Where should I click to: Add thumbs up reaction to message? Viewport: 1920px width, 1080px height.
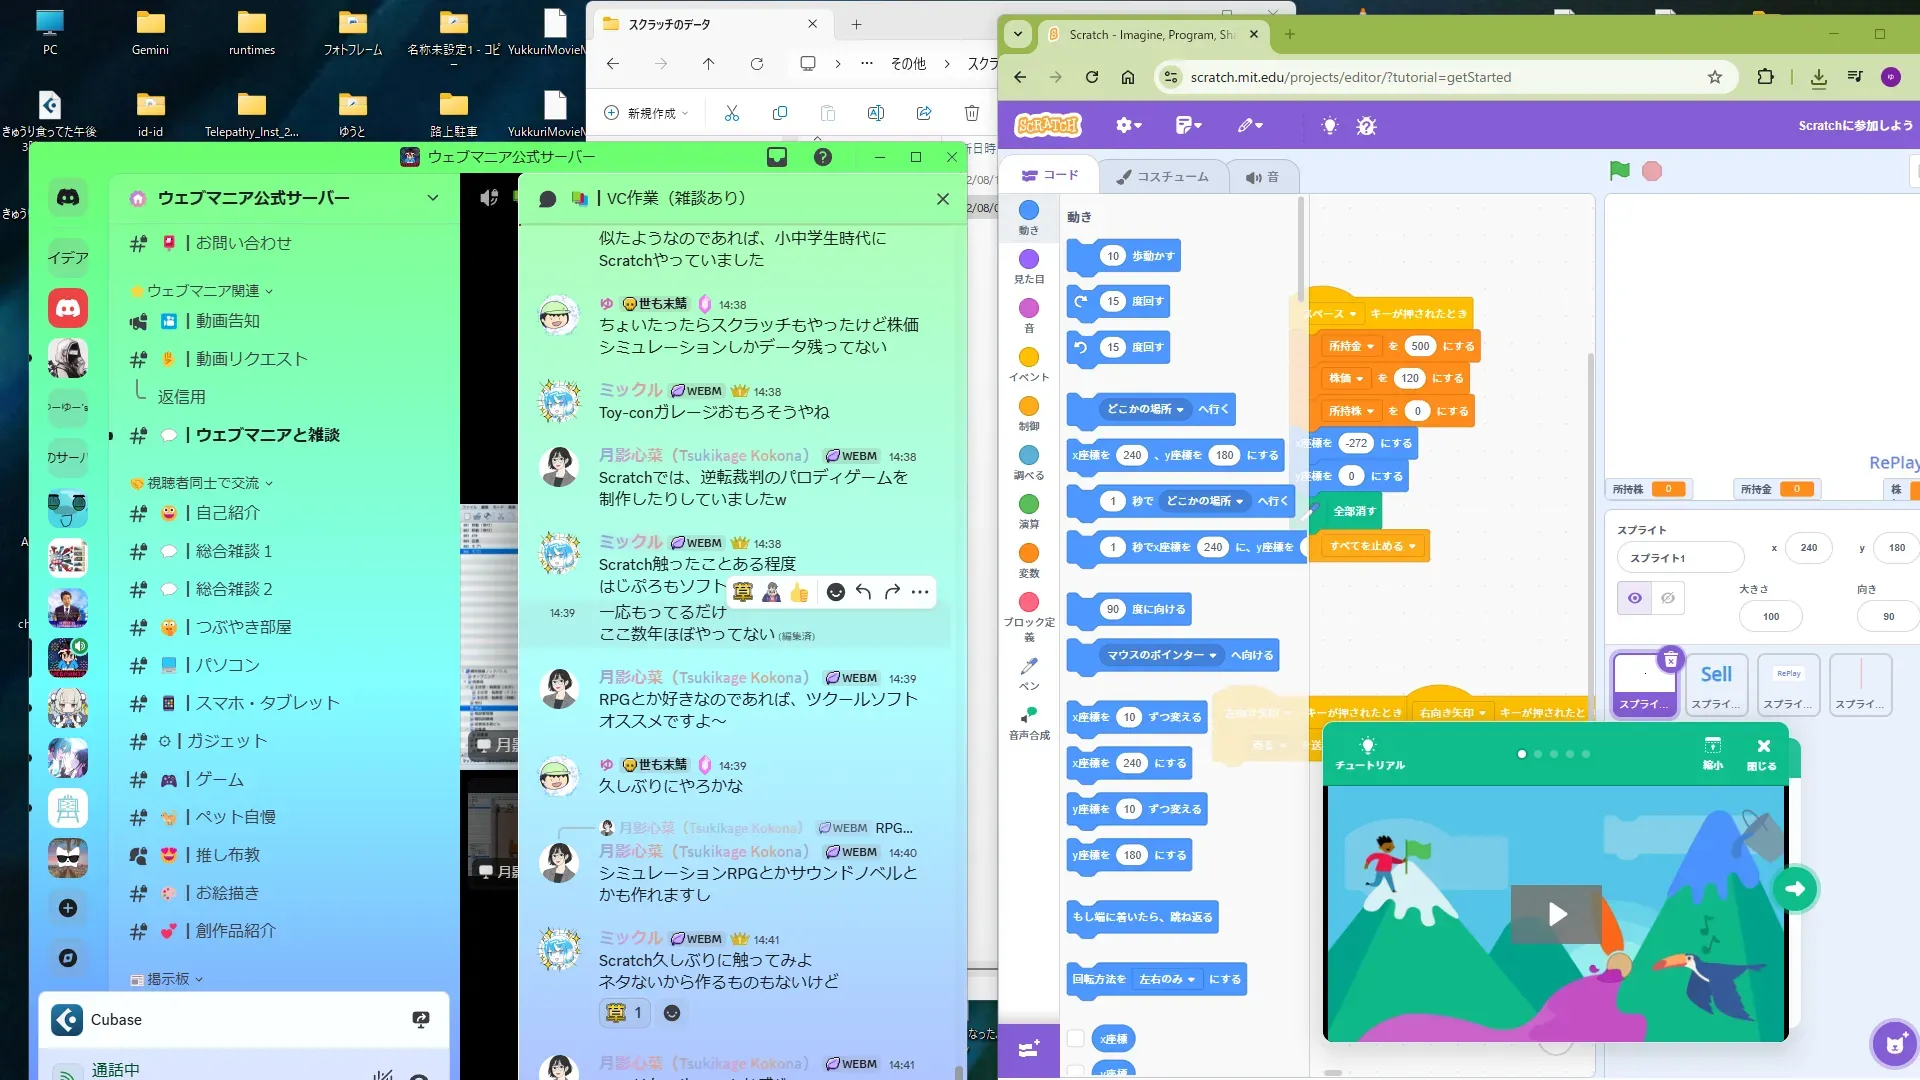pos(799,592)
